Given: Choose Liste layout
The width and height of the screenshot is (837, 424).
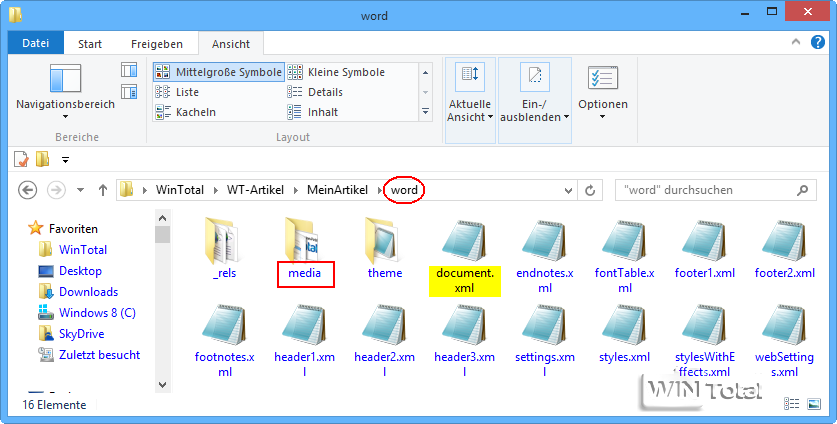Looking at the screenshot, I should 177,92.
